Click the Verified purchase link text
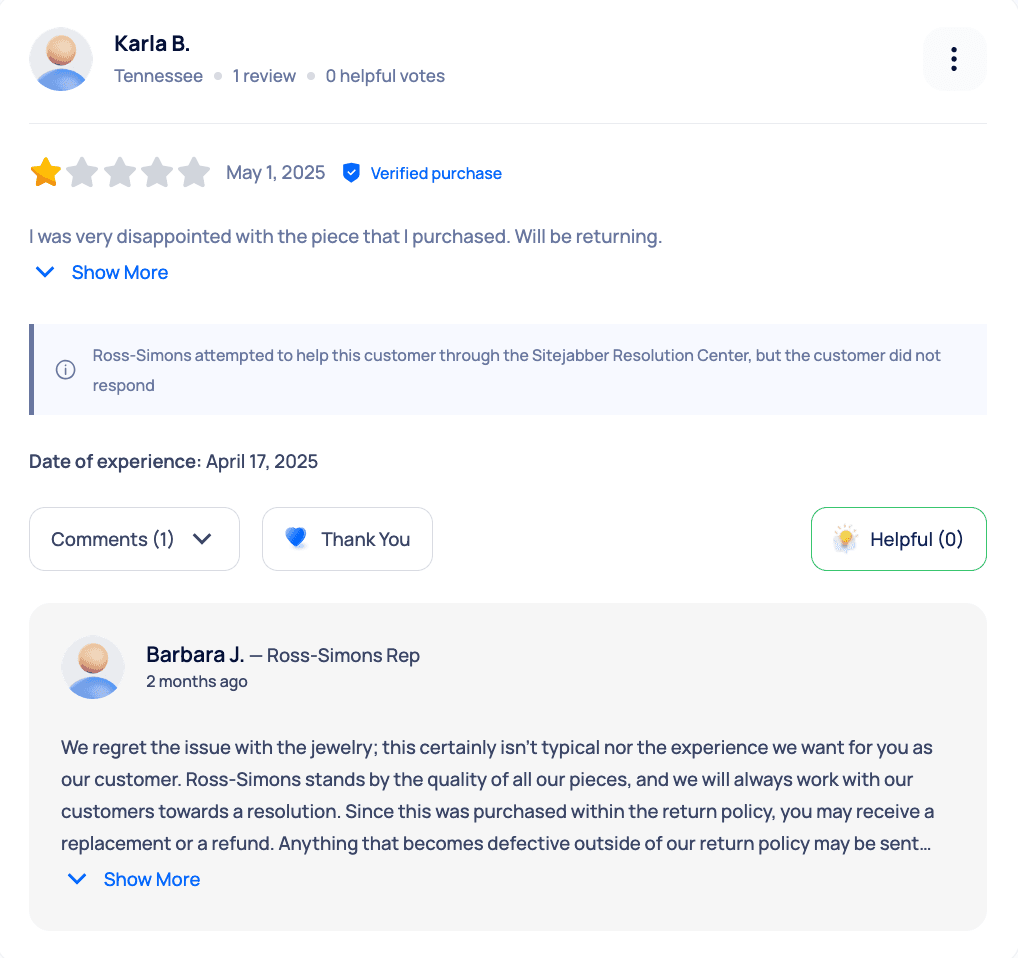Image resolution: width=1018 pixels, height=958 pixels. click(x=436, y=173)
